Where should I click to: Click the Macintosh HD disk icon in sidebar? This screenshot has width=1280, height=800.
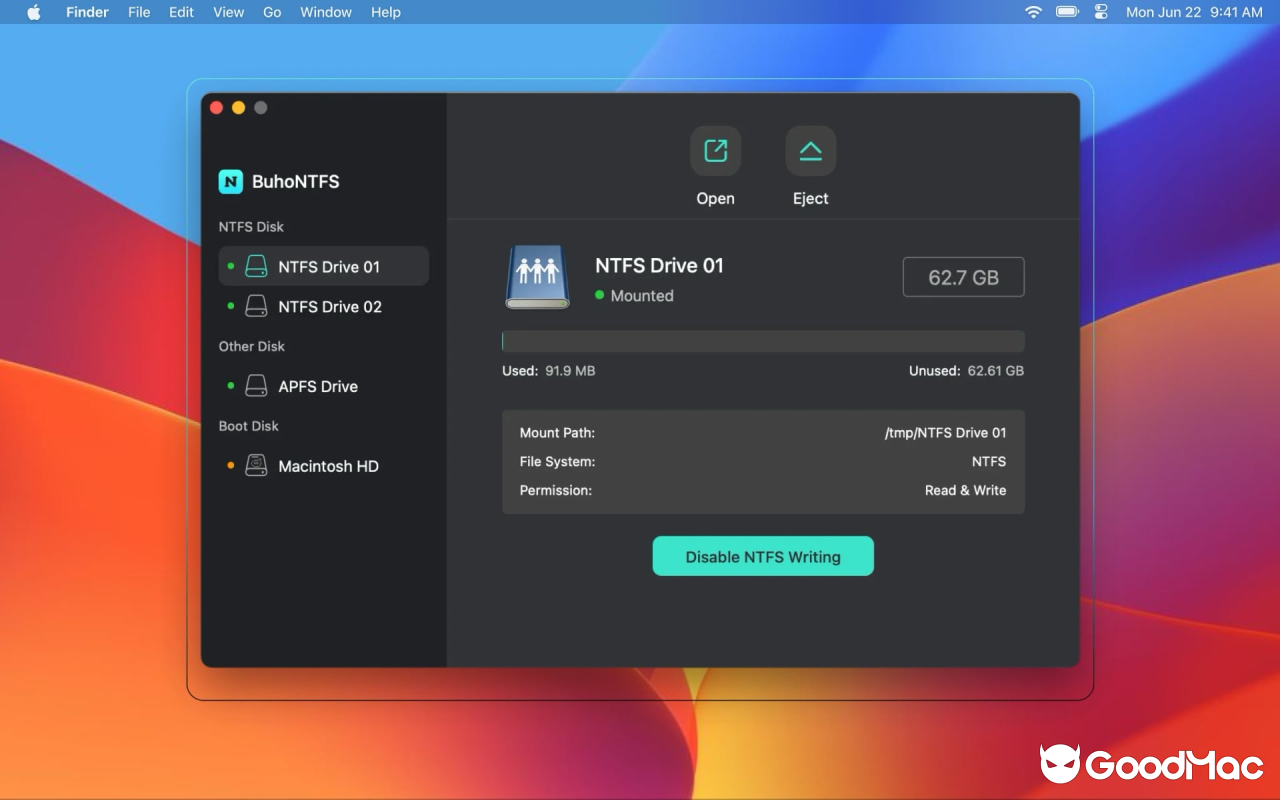click(x=257, y=466)
